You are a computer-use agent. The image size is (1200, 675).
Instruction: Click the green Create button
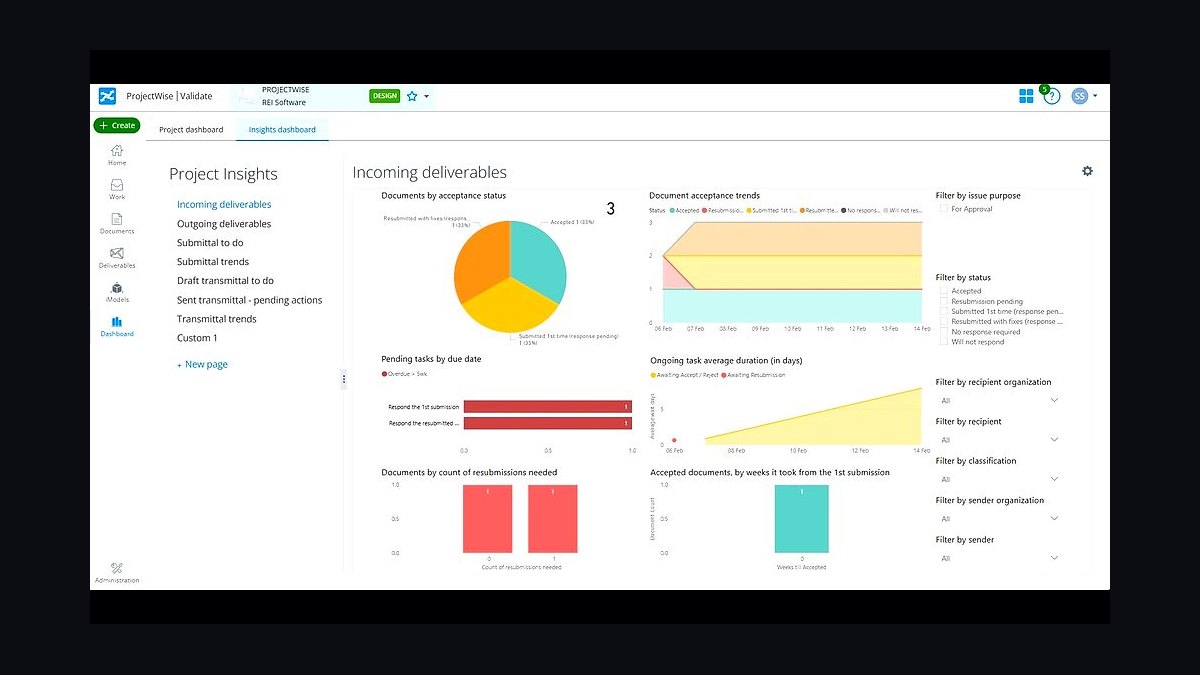117,125
